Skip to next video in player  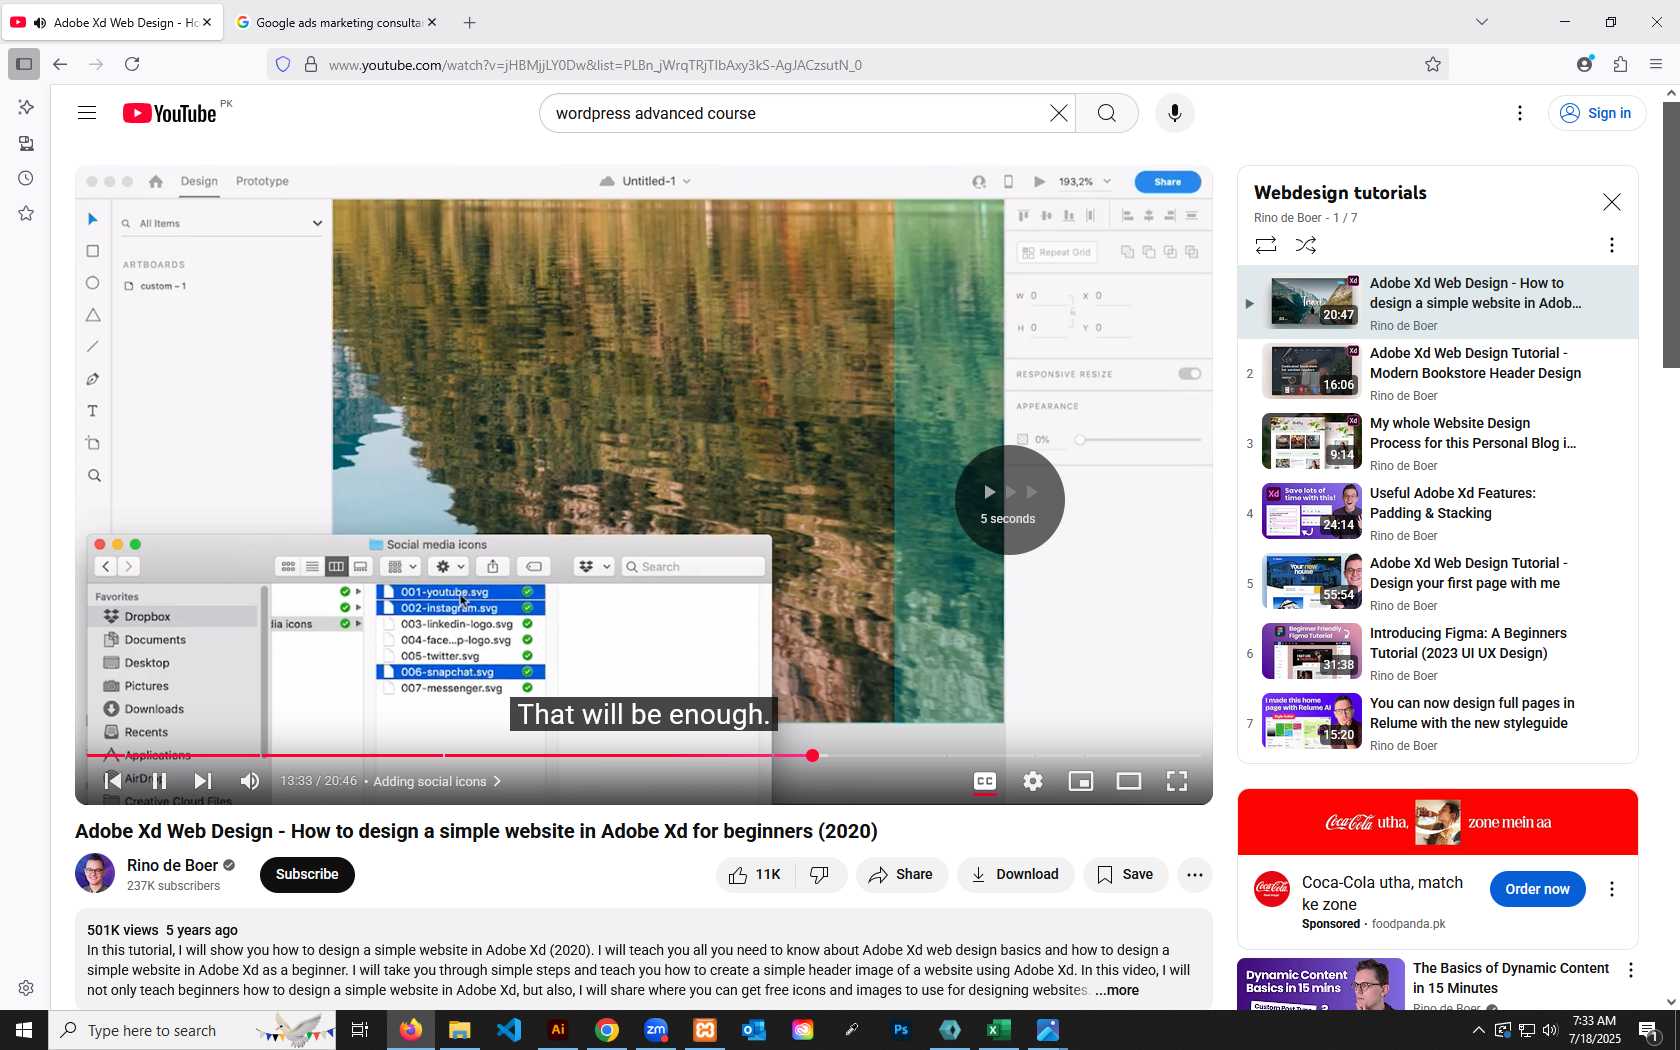point(203,781)
